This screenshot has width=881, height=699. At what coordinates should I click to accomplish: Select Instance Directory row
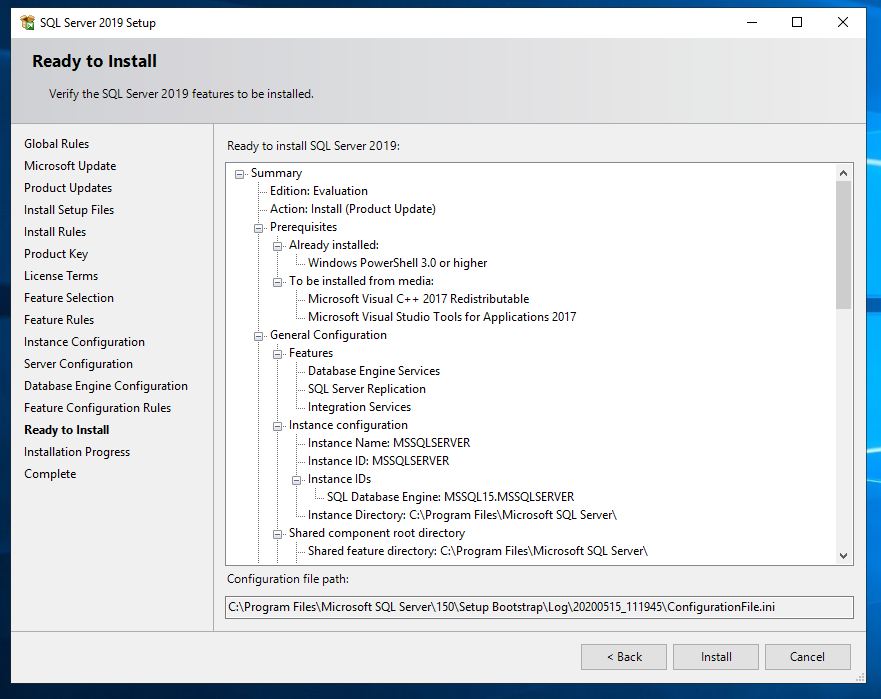click(x=462, y=515)
